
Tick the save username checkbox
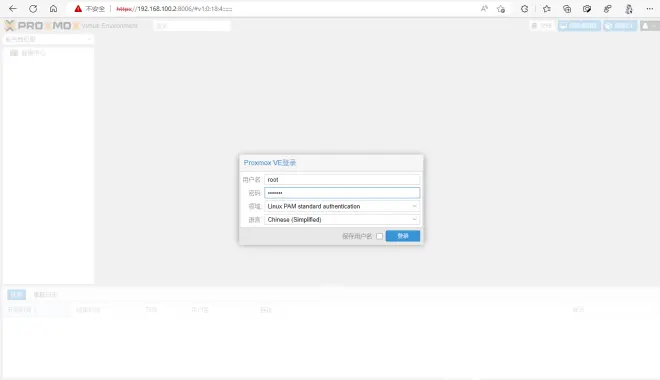coord(379,236)
